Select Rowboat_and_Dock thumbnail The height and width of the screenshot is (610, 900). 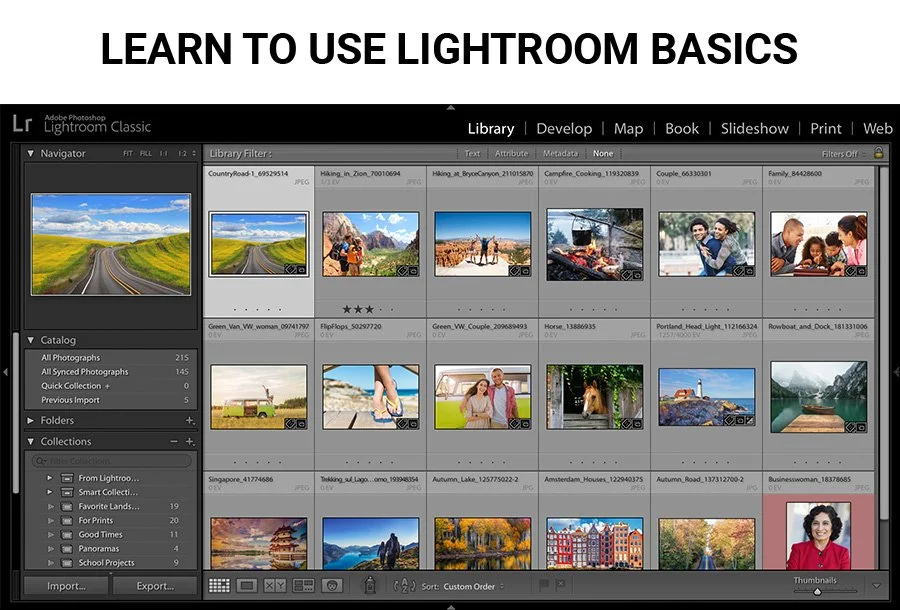click(x=818, y=397)
